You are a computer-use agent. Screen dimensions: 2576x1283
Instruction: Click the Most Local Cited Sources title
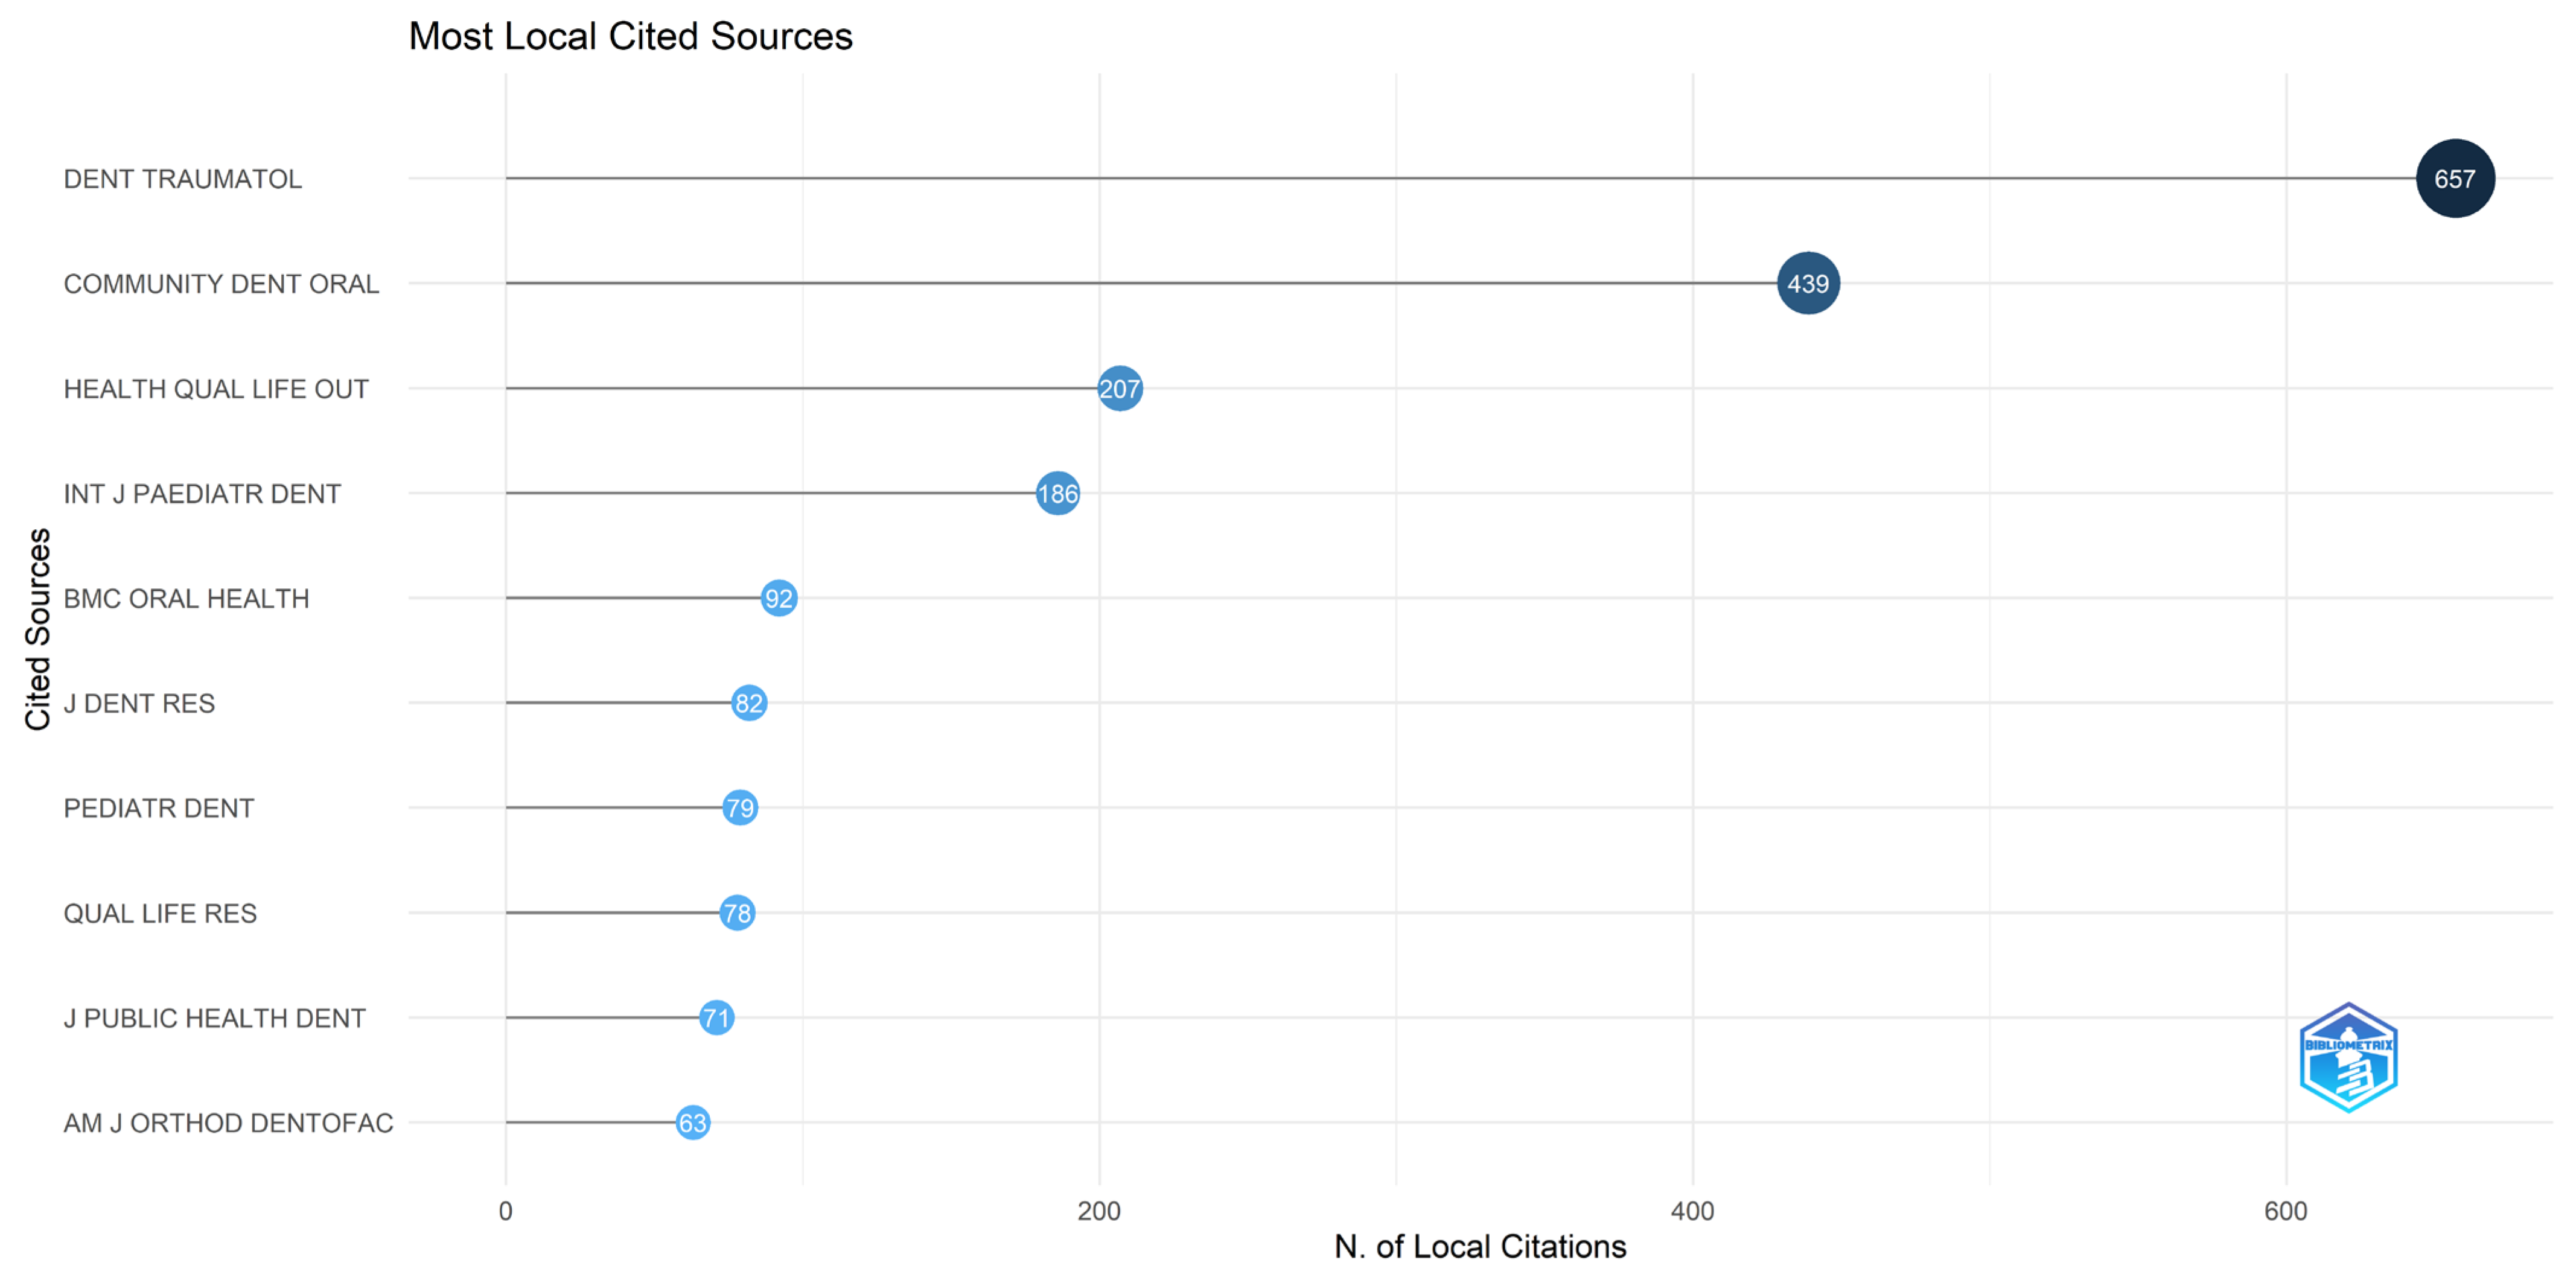click(x=630, y=37)
